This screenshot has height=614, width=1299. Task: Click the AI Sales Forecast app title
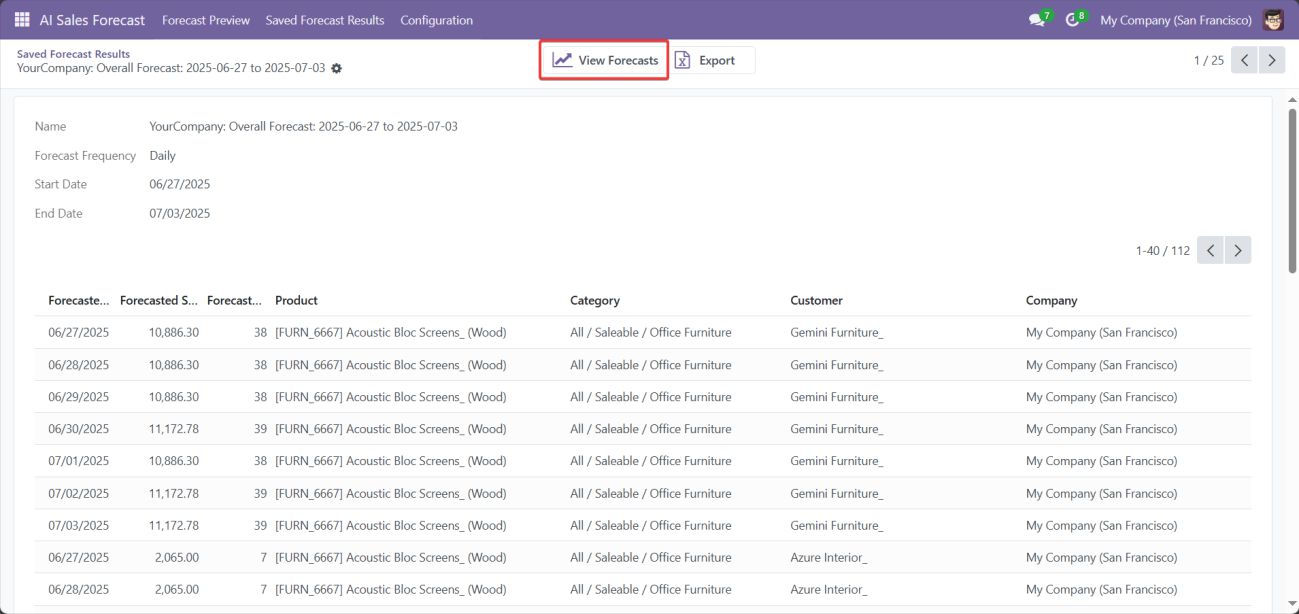tap(92, 20)
